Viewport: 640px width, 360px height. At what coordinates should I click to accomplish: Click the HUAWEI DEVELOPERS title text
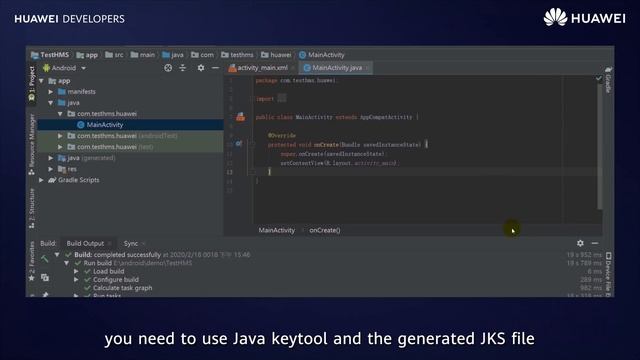point(69,19)
